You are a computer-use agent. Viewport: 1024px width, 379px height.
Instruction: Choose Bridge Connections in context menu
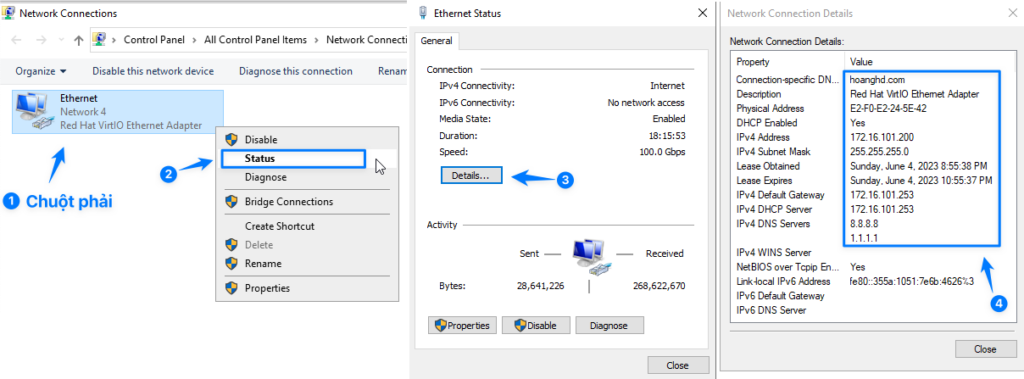pos(307,202)
